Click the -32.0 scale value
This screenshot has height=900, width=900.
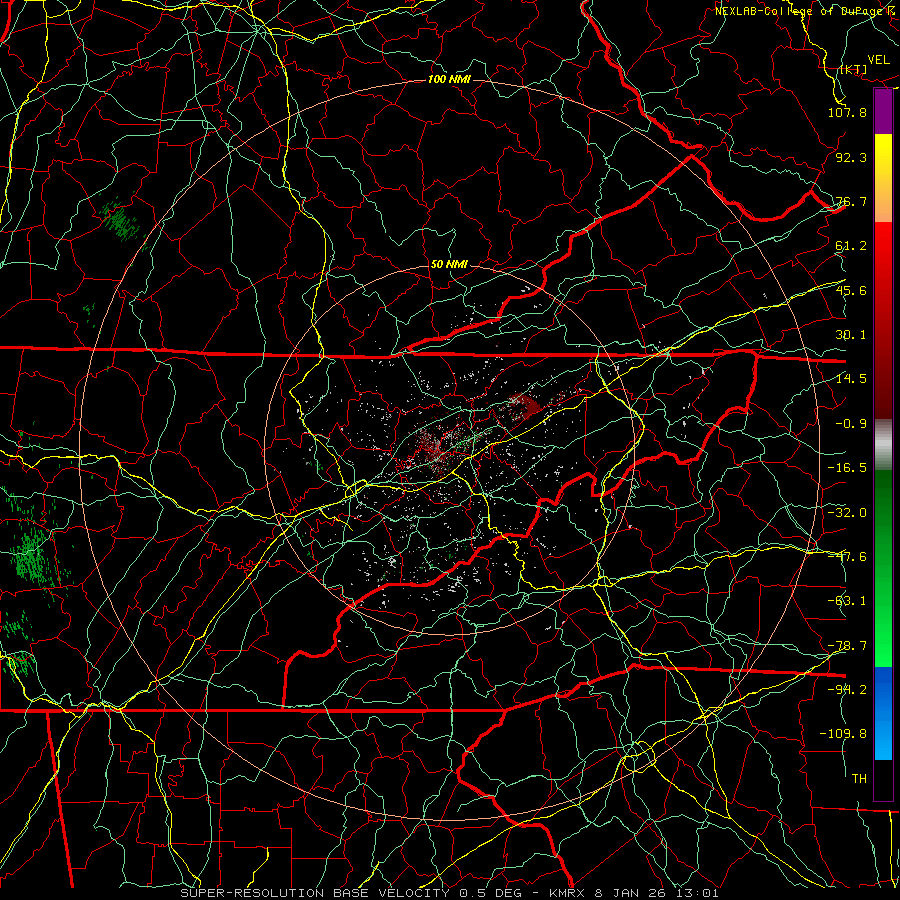point(847,513)
